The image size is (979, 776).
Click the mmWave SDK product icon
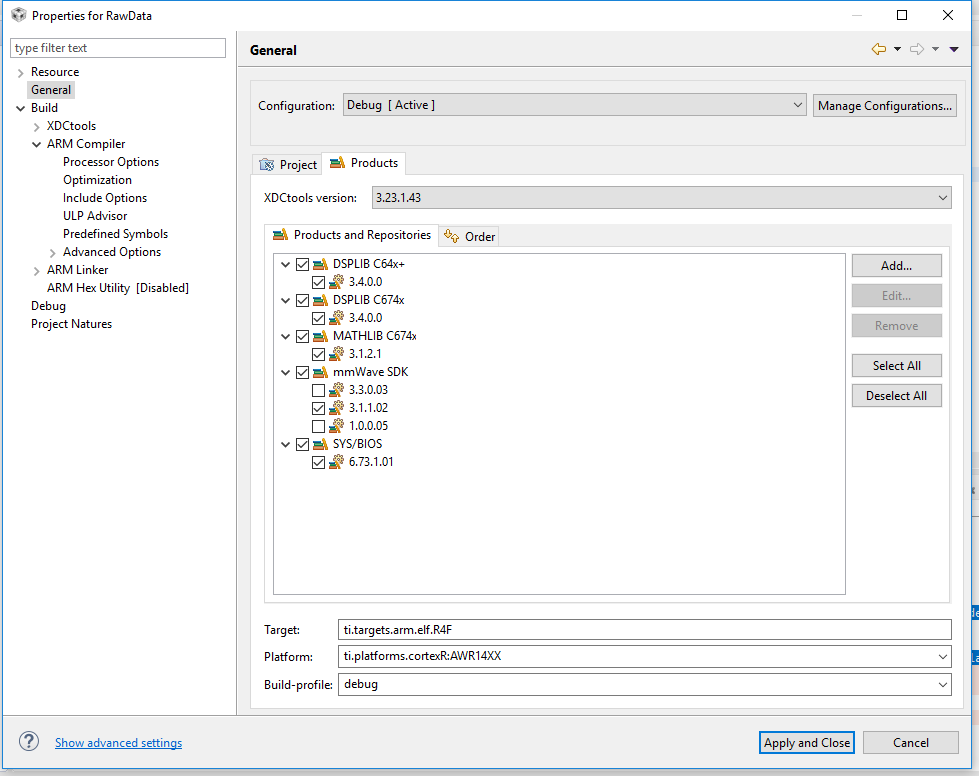coord(320,373)
